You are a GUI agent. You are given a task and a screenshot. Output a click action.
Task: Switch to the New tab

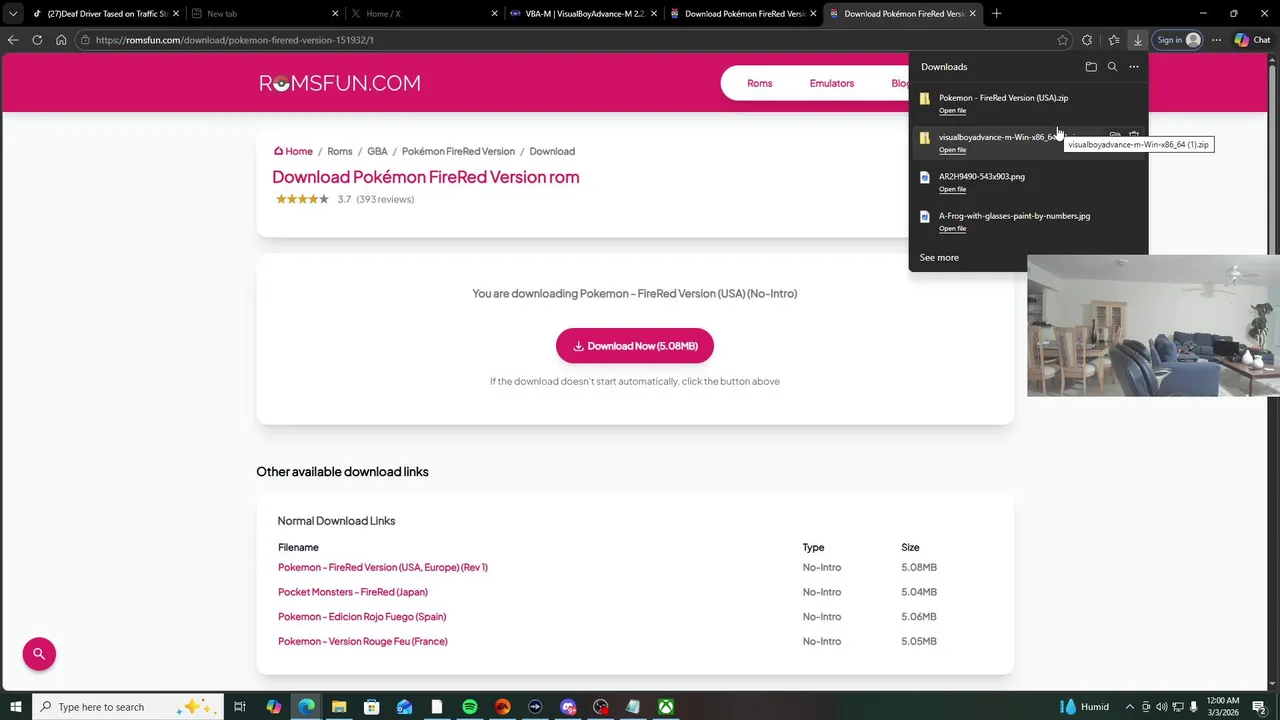(264, 14)
